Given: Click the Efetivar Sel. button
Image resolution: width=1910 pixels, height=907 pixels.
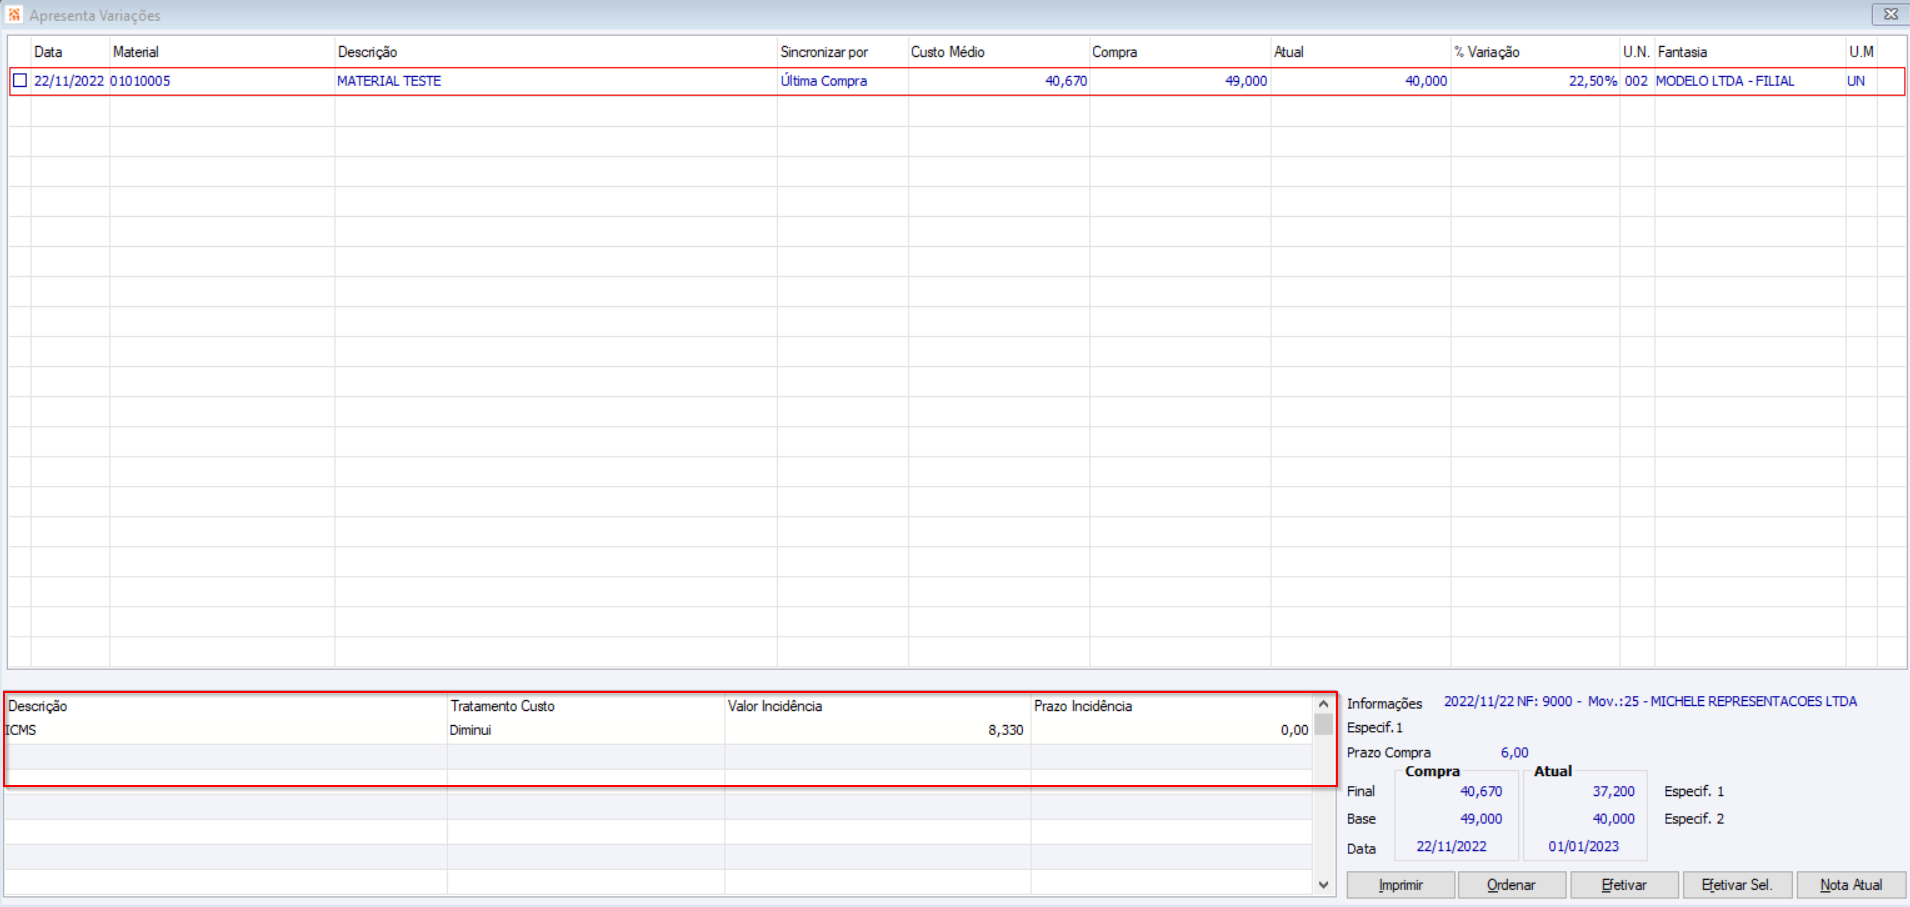Looking at the screenshot, I should (x=1737, y=885).
